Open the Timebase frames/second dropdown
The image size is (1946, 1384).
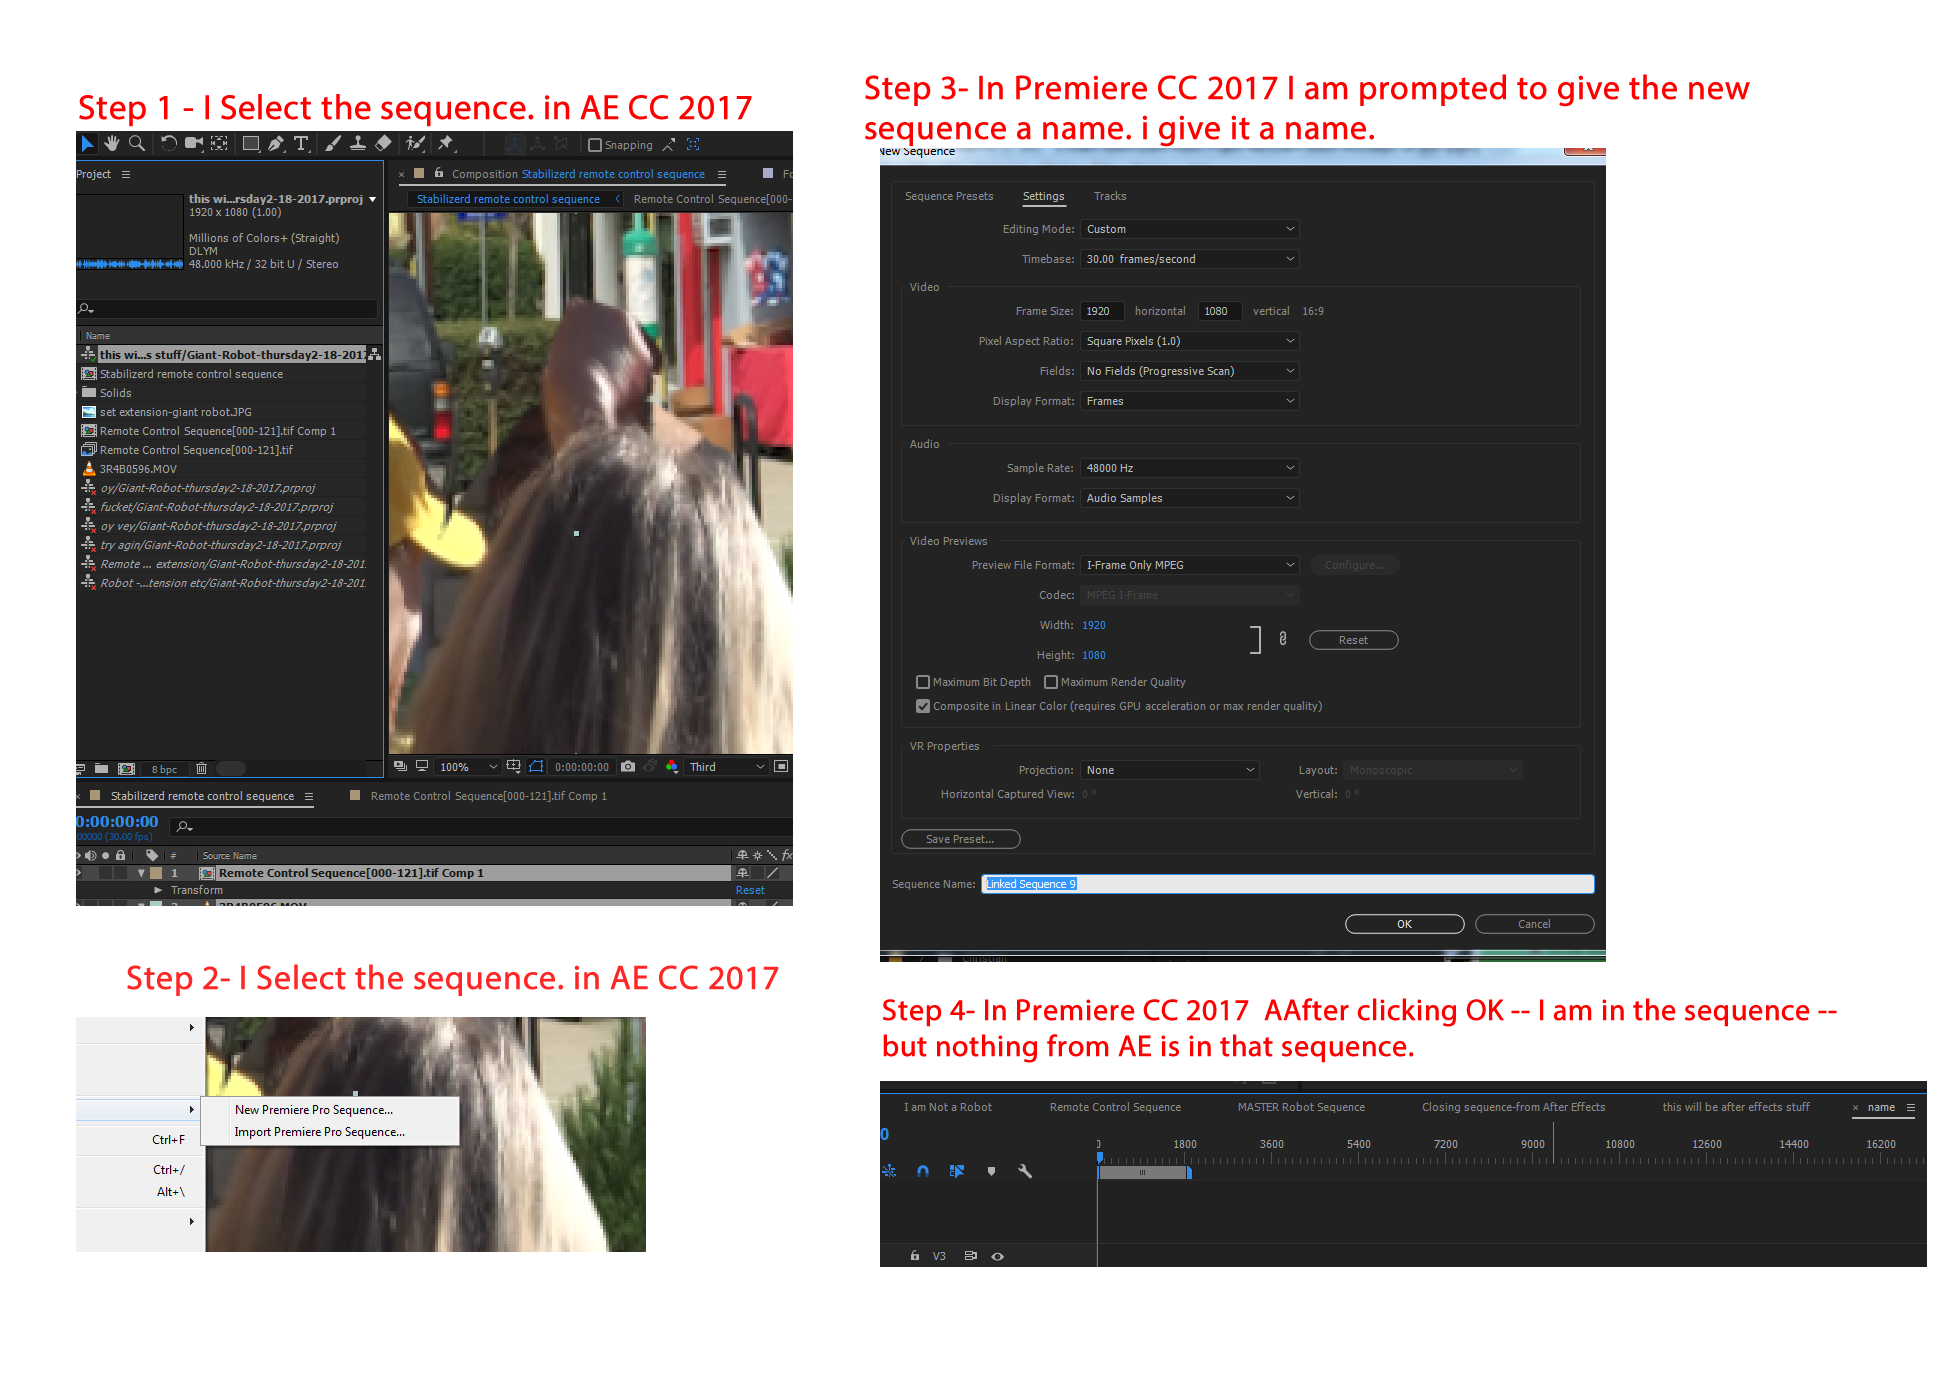[1189, 259]
